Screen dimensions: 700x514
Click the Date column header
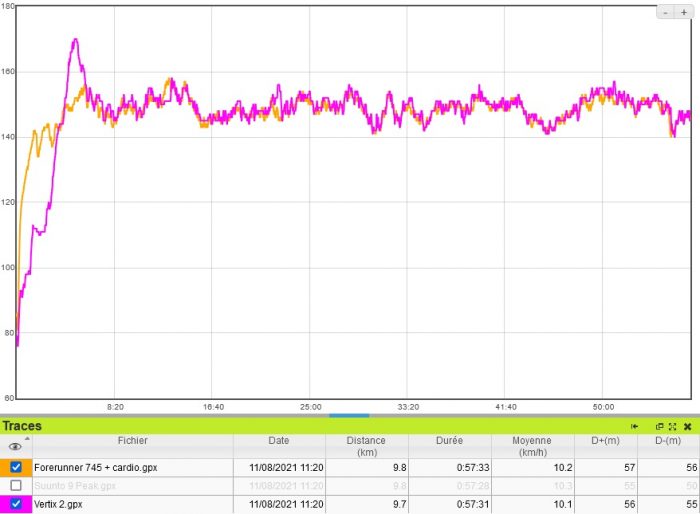pyautogui.click(x=278, y=440)
